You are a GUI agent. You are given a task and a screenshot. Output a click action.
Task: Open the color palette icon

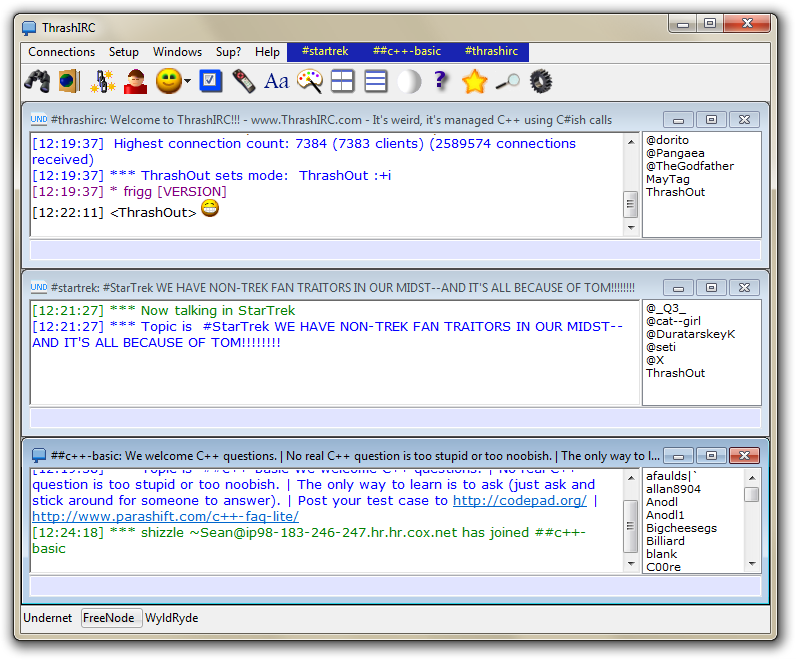(x=310, y=81)
